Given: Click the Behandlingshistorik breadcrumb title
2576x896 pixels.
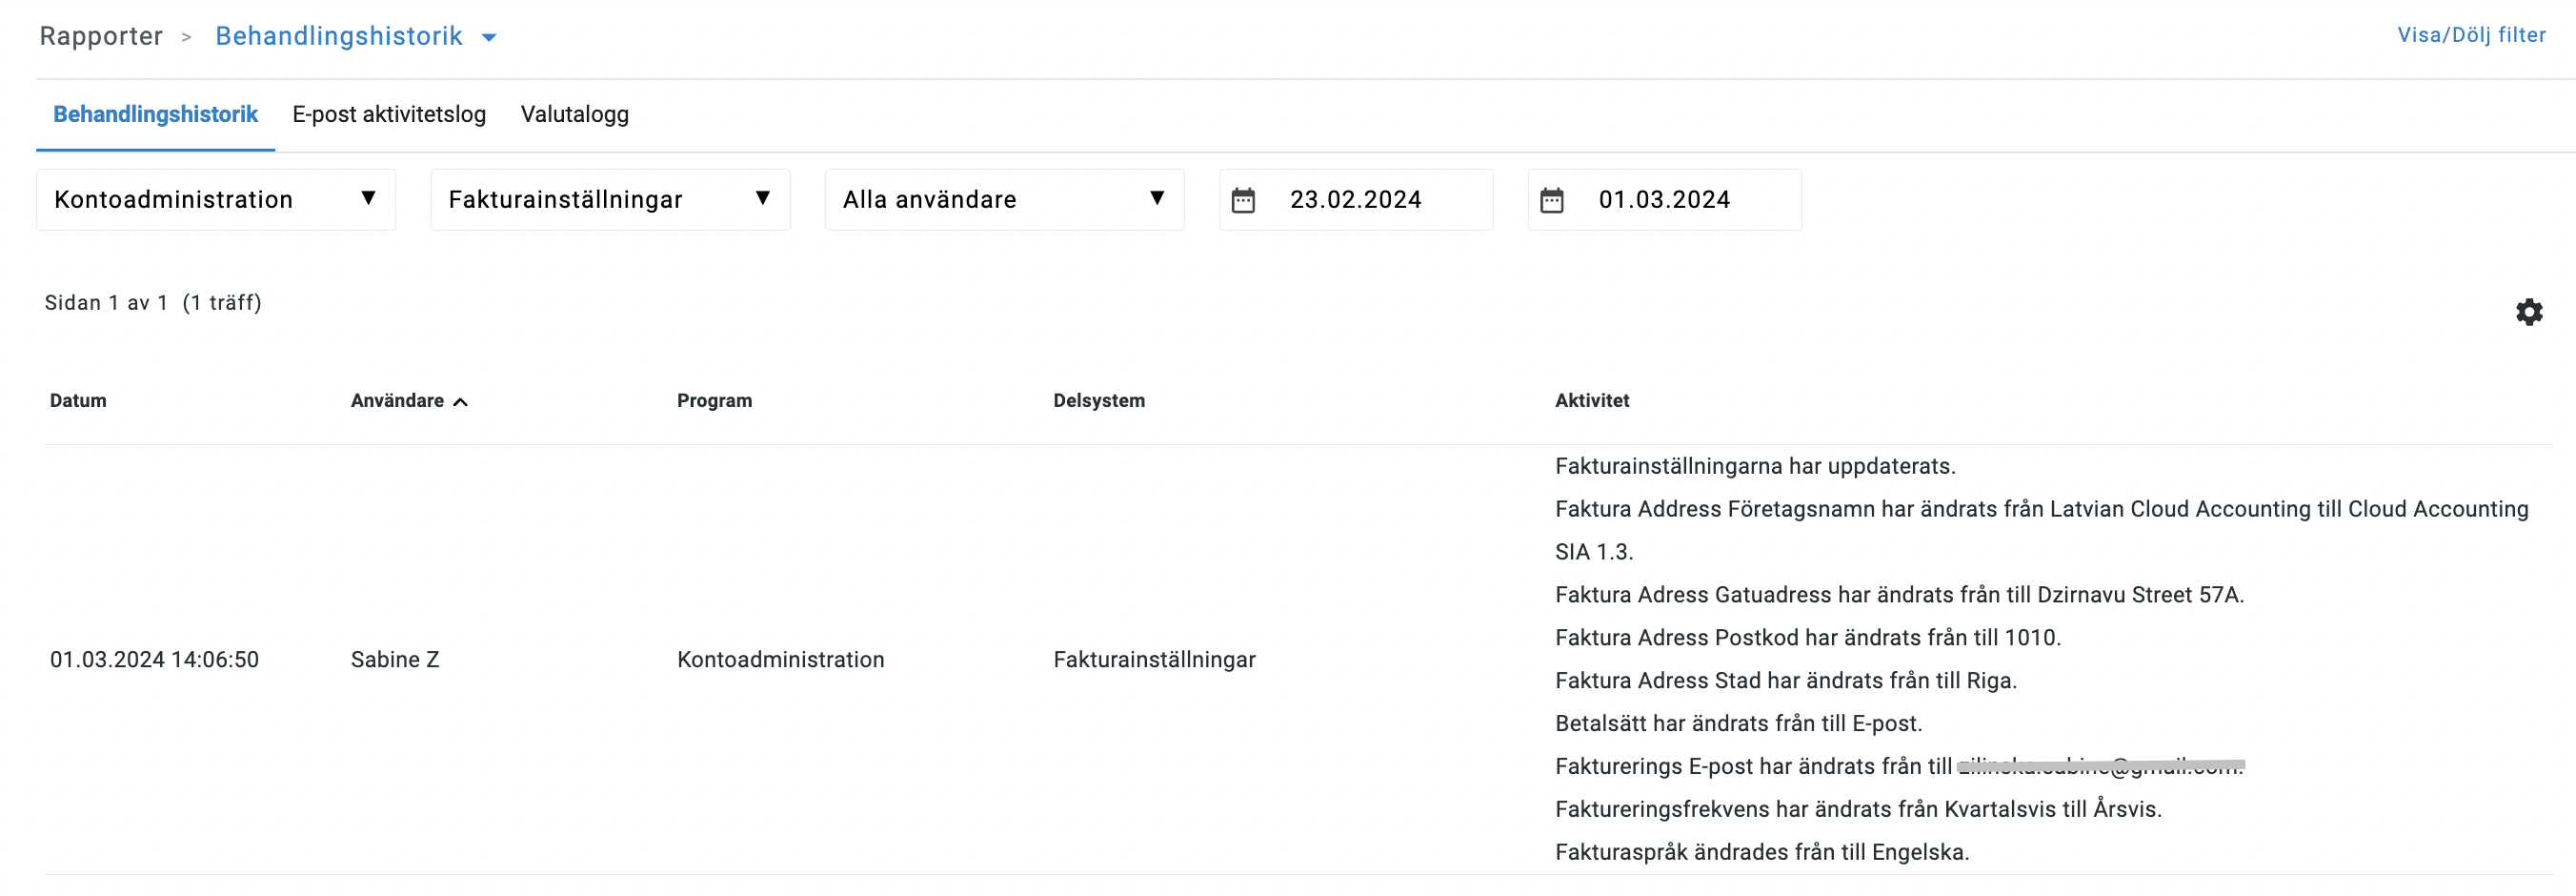Looking at the screenshot, I should tap(339, 36).
